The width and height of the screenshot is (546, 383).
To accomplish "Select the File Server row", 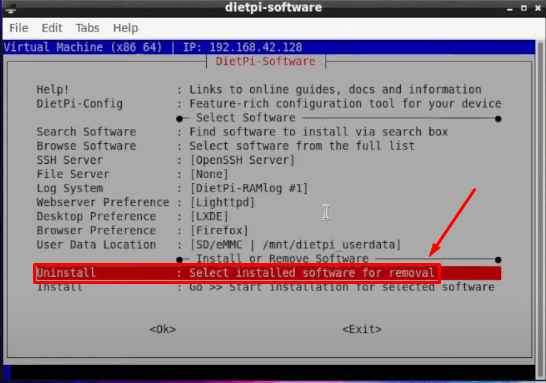I will [x=269, y=174].
